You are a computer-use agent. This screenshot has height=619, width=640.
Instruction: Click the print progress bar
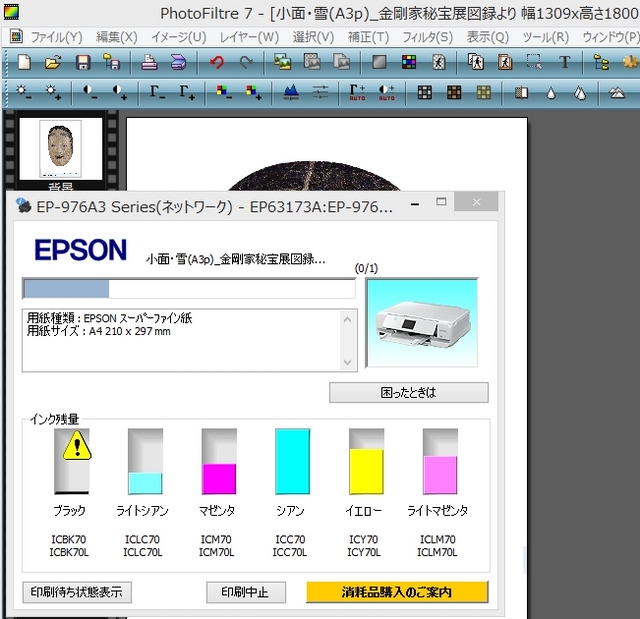(189, 289)
